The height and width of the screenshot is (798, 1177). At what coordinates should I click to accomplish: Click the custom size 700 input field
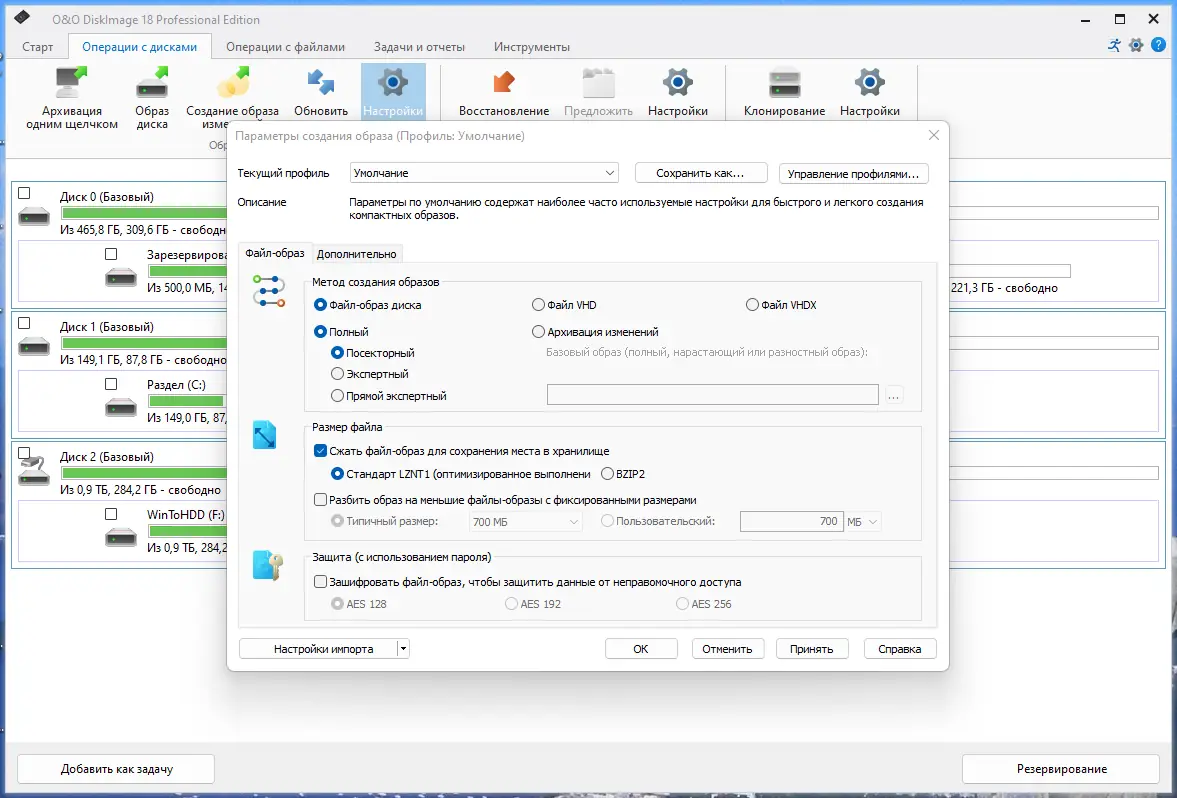(x=791, y=521)
